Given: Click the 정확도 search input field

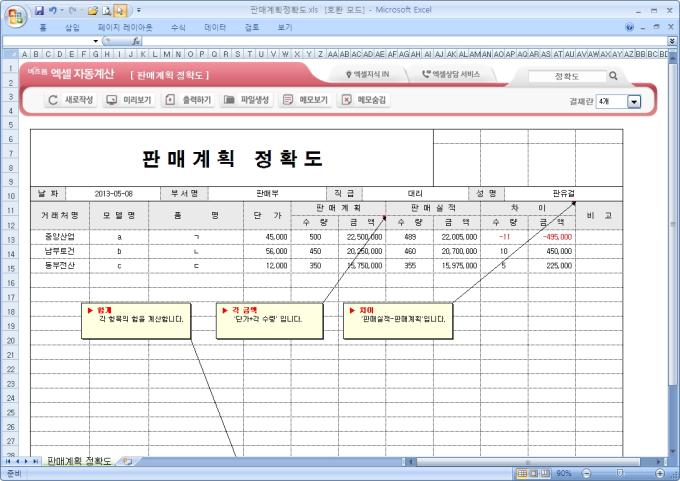Looking at the screenshot, I should (x=566, y=76).
